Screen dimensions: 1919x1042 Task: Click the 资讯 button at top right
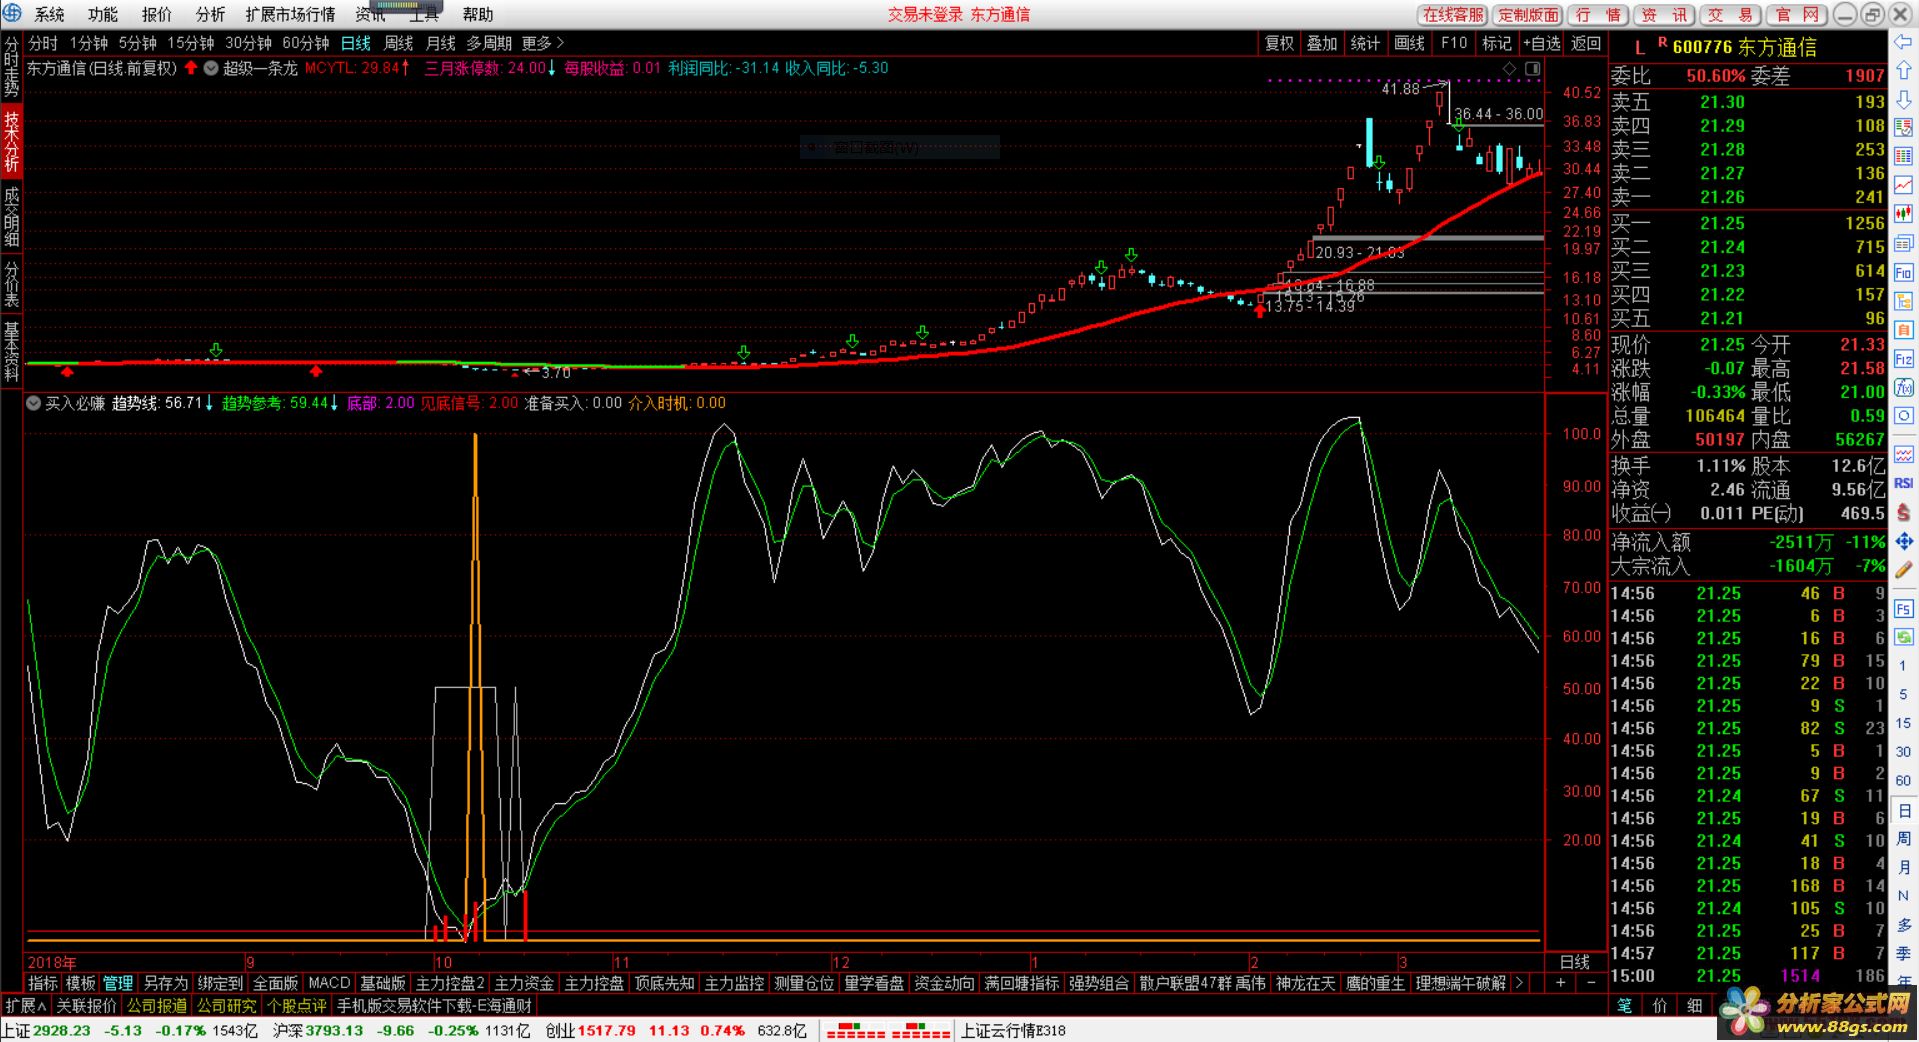1664,14
